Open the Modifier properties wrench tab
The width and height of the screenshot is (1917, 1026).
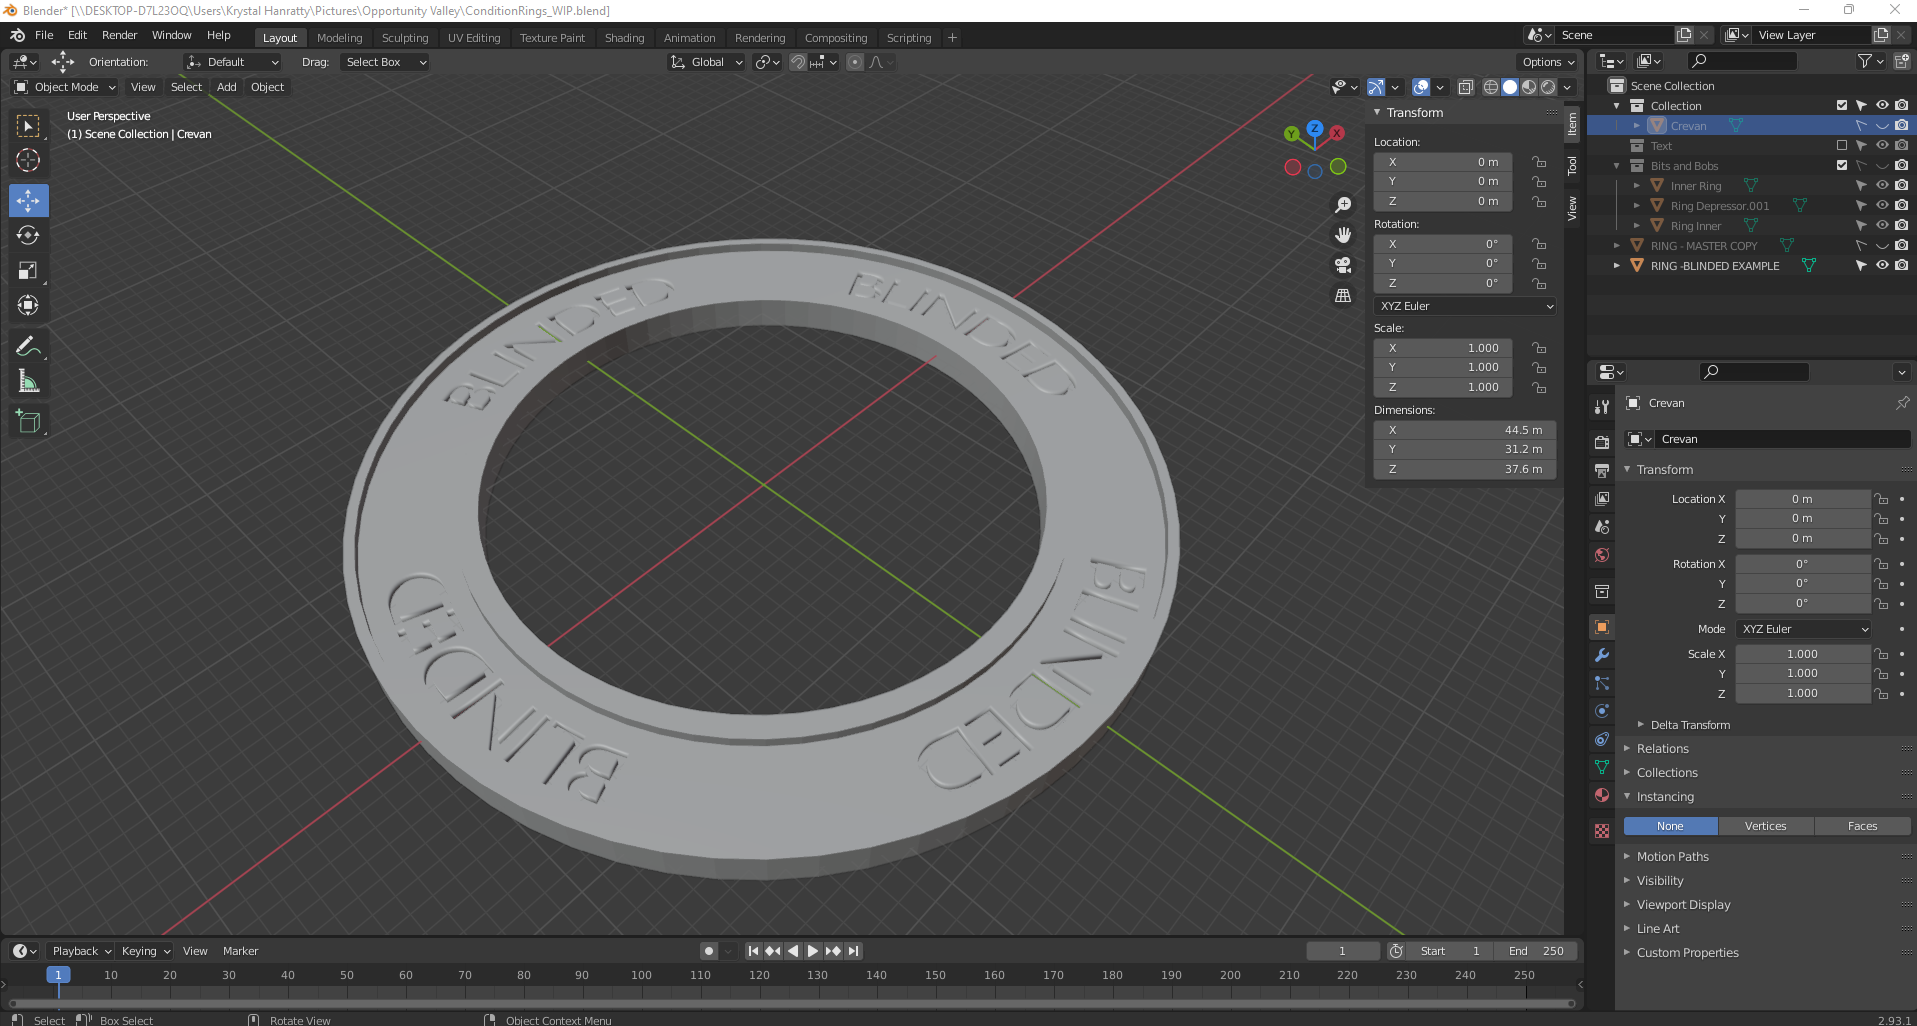1602,655
